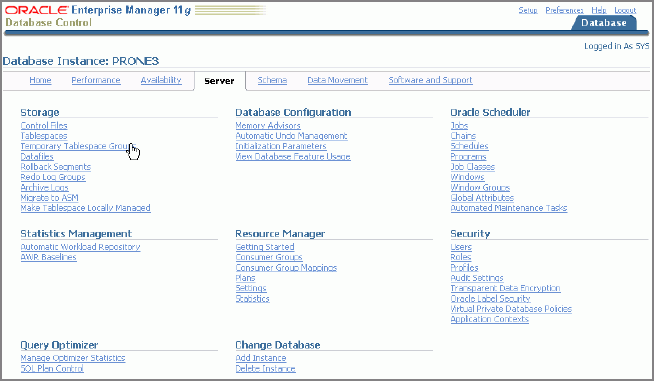Open Transparent Data Encryption link
The image size is (654, 381).
(x=506, y=288)
